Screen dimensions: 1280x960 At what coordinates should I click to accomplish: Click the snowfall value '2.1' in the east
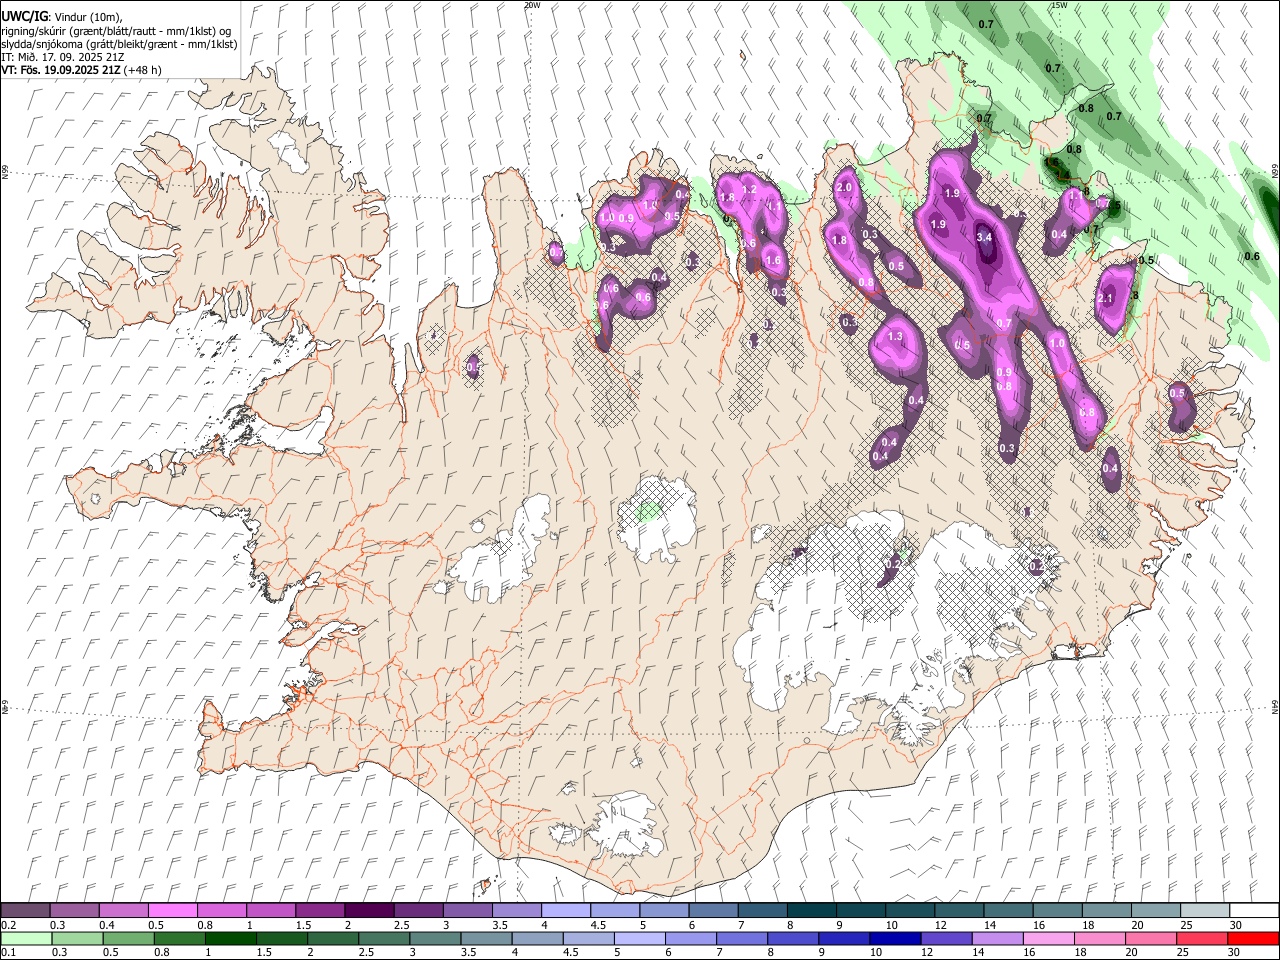point(1105,298)
